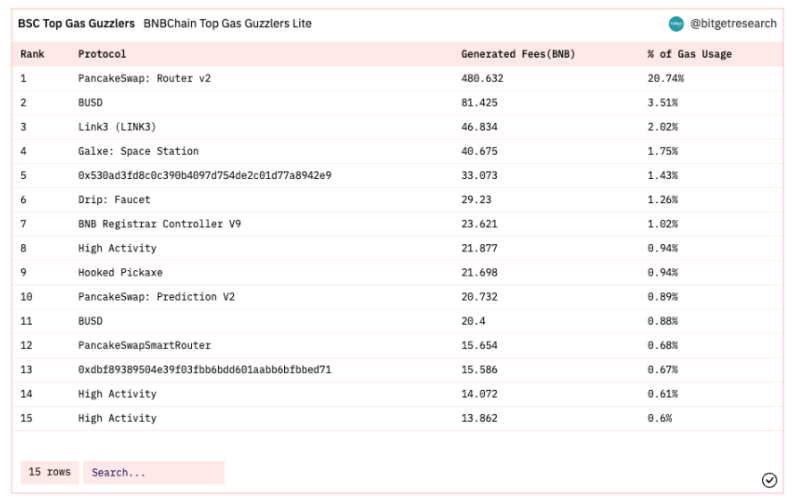The height and width of the screenshot is (496, 793).
Task: Select High Activity in rank 8 row
Action: point(117,248)
